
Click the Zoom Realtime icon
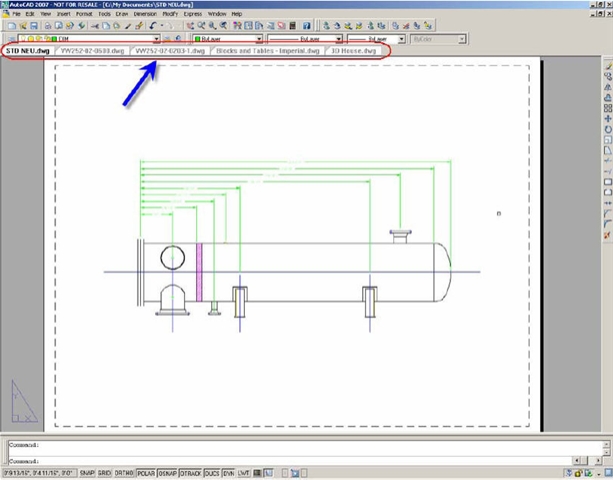(201, 26)
